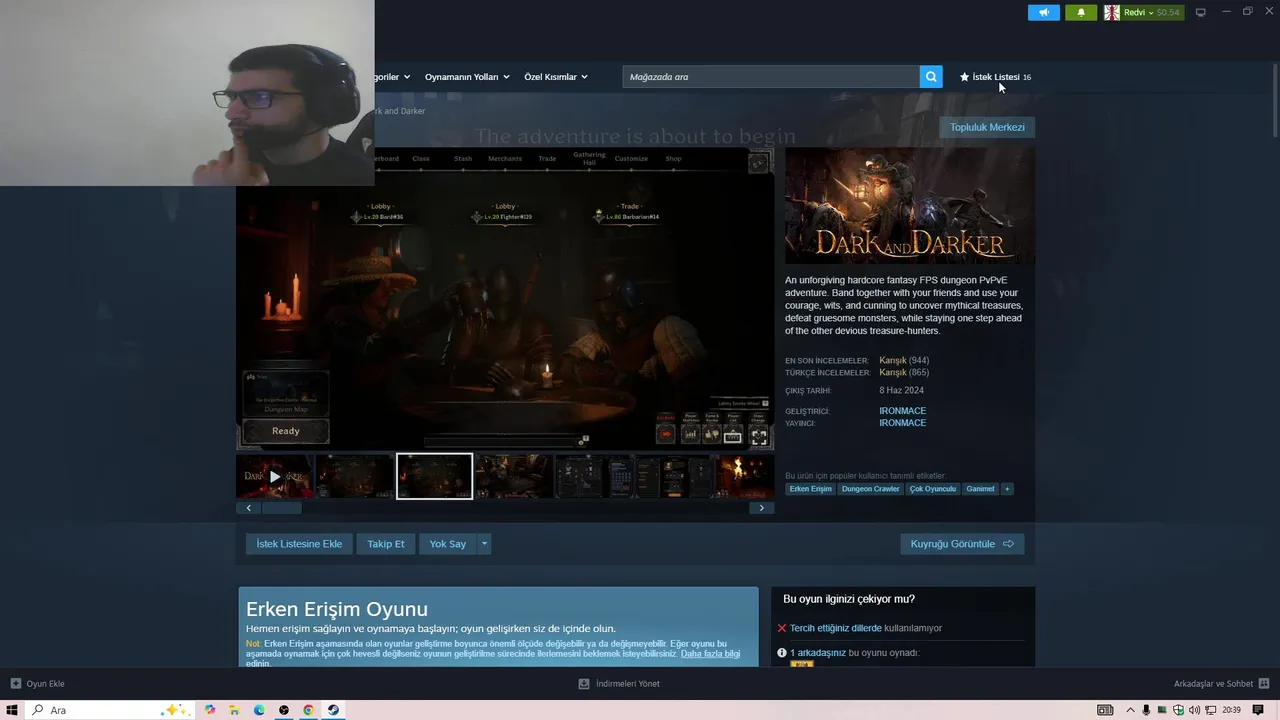Focus the Mağazada ara search field

click(x=771, y=77)
